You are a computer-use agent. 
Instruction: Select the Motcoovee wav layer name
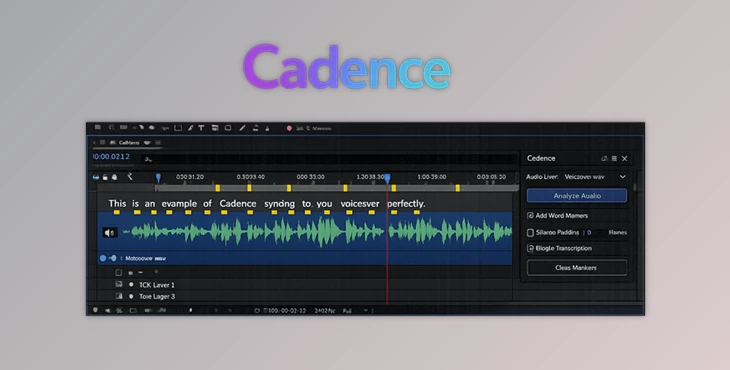(145, 258)
